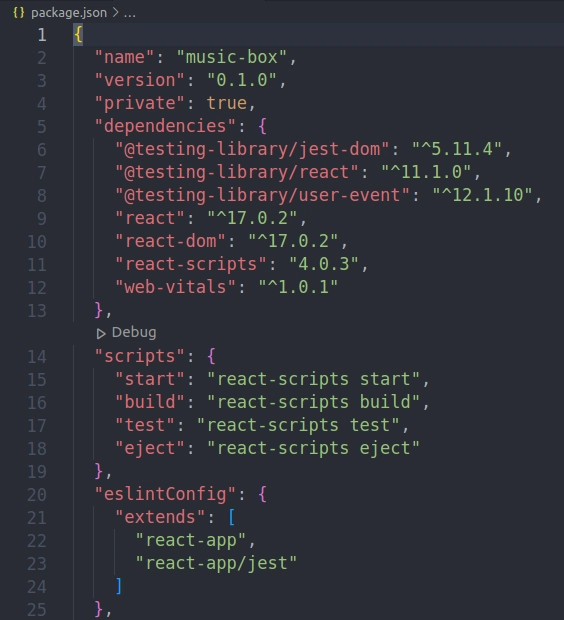Image resolution: width=564 pixels, height=620 pixels.
Task: Click the "eslintConfig" key
Action: click(x=165, y=495)
